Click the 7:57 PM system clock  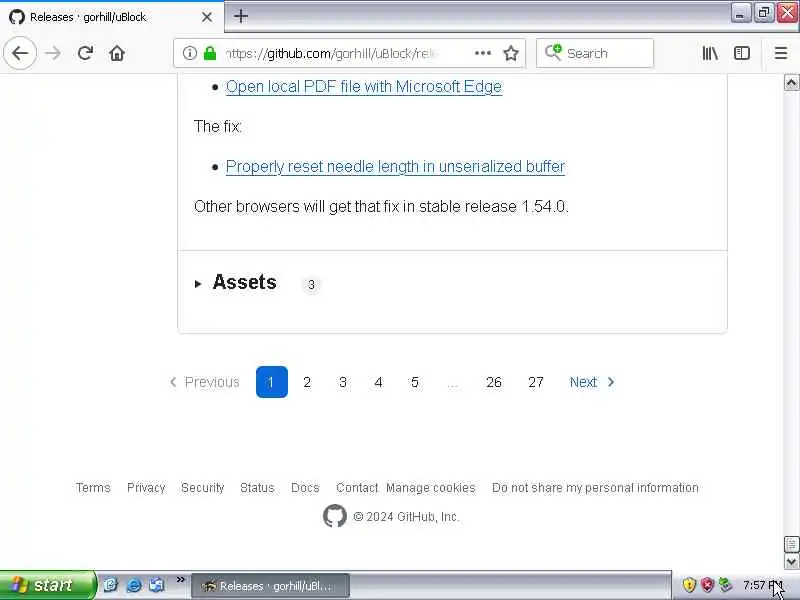point(762,585)
